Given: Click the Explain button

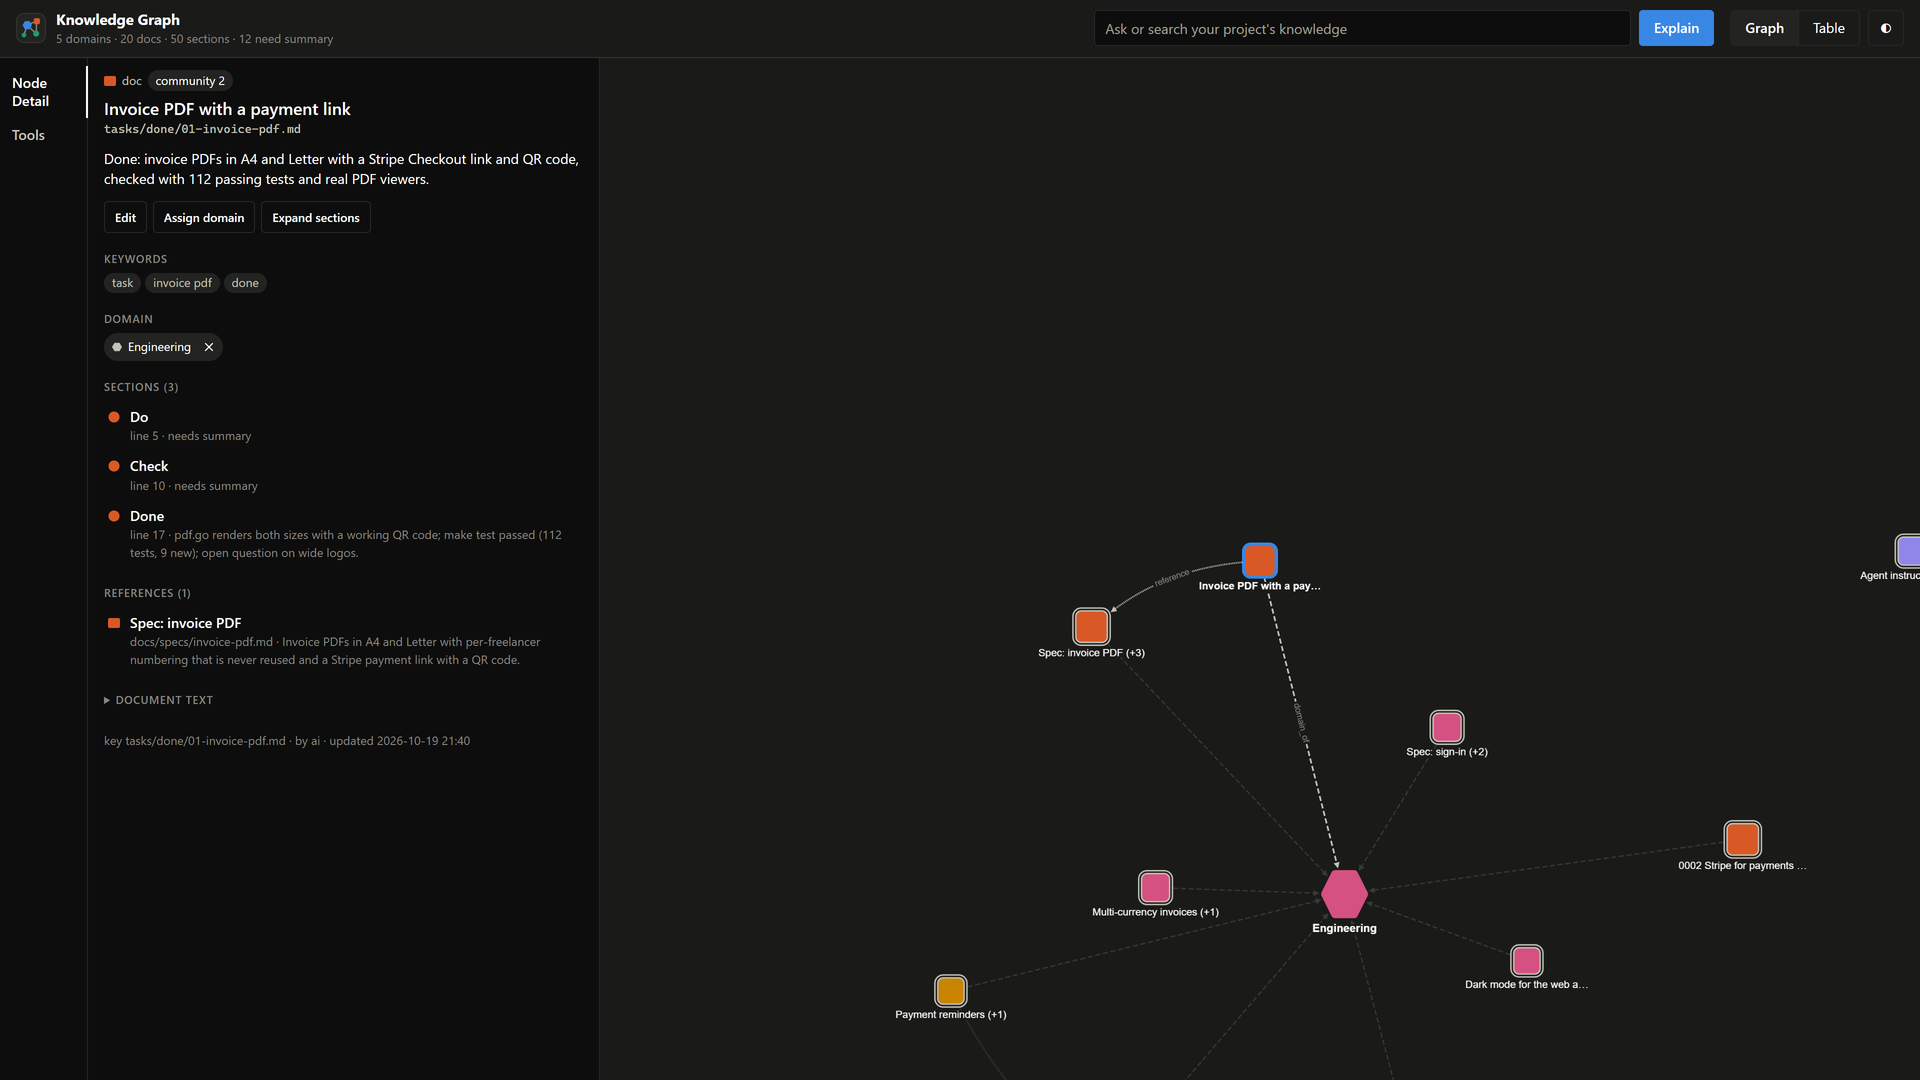Looking at the screenshot, I should (1676, 28).
